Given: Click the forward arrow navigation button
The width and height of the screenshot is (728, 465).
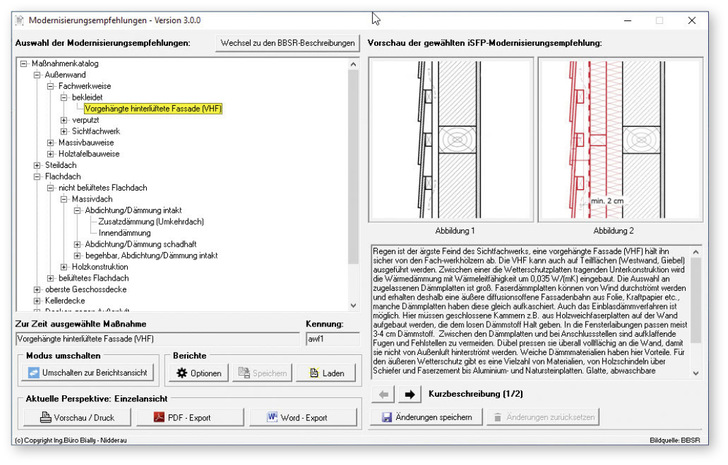Looking at the screenshot, I should click(x=409, y=394).
